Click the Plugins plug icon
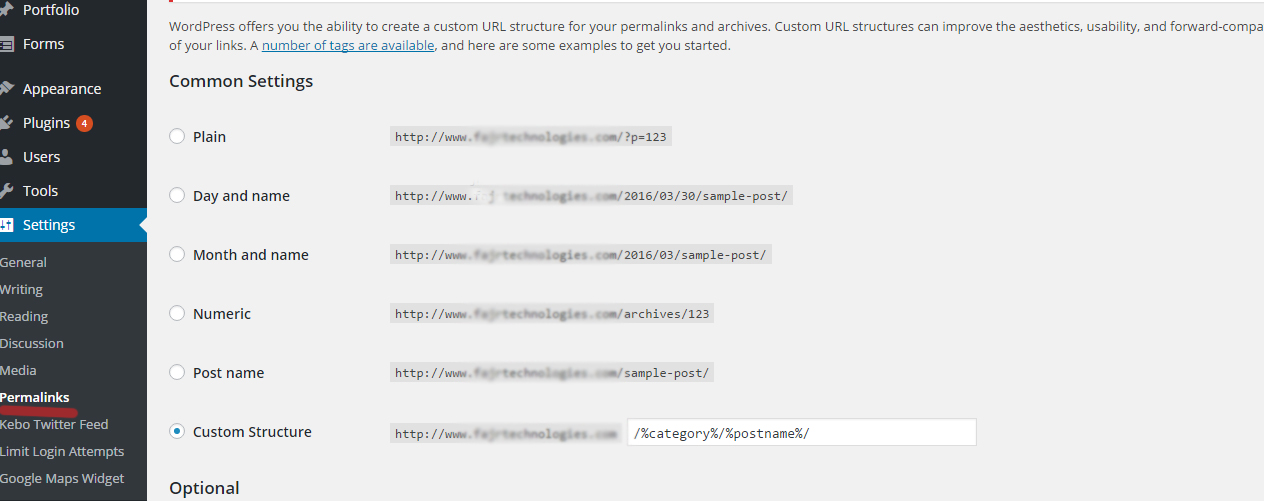Image resolution: width=1264 pixels, height=501 pixels. coord(5,123)
